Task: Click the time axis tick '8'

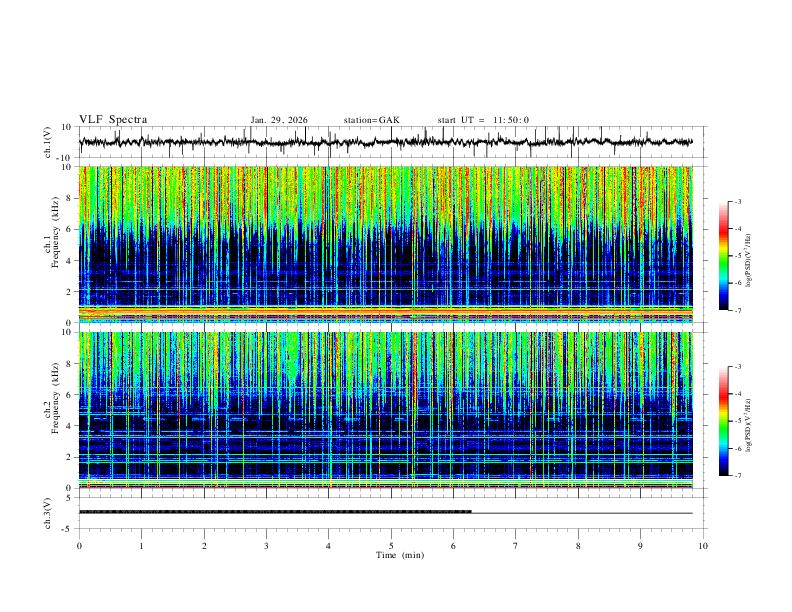Action: click(x=578, y=546)
